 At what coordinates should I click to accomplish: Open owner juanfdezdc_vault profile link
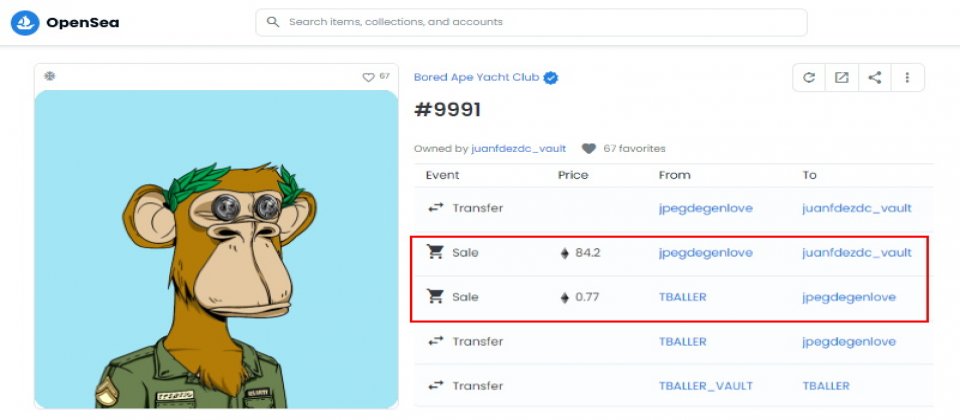click(x=519, y=149)
